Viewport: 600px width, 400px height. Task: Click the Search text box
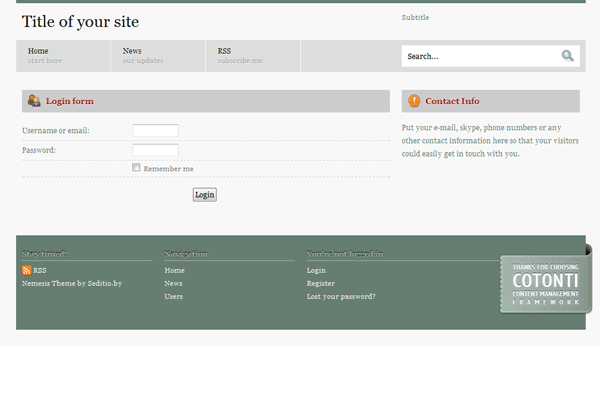[480, 56]
